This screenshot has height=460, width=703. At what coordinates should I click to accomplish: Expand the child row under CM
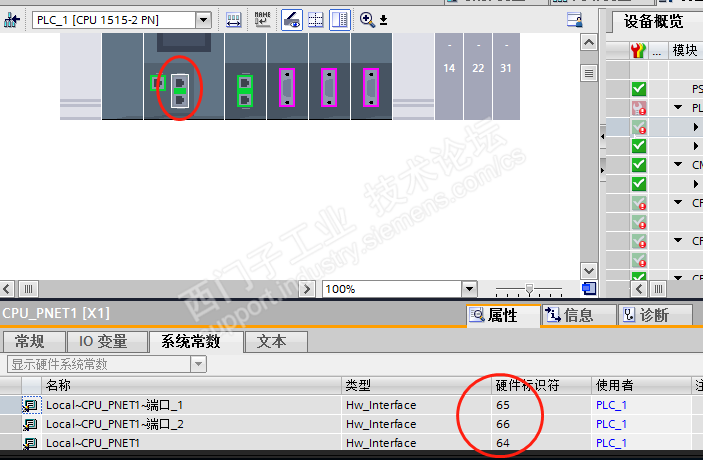(695, 184)
